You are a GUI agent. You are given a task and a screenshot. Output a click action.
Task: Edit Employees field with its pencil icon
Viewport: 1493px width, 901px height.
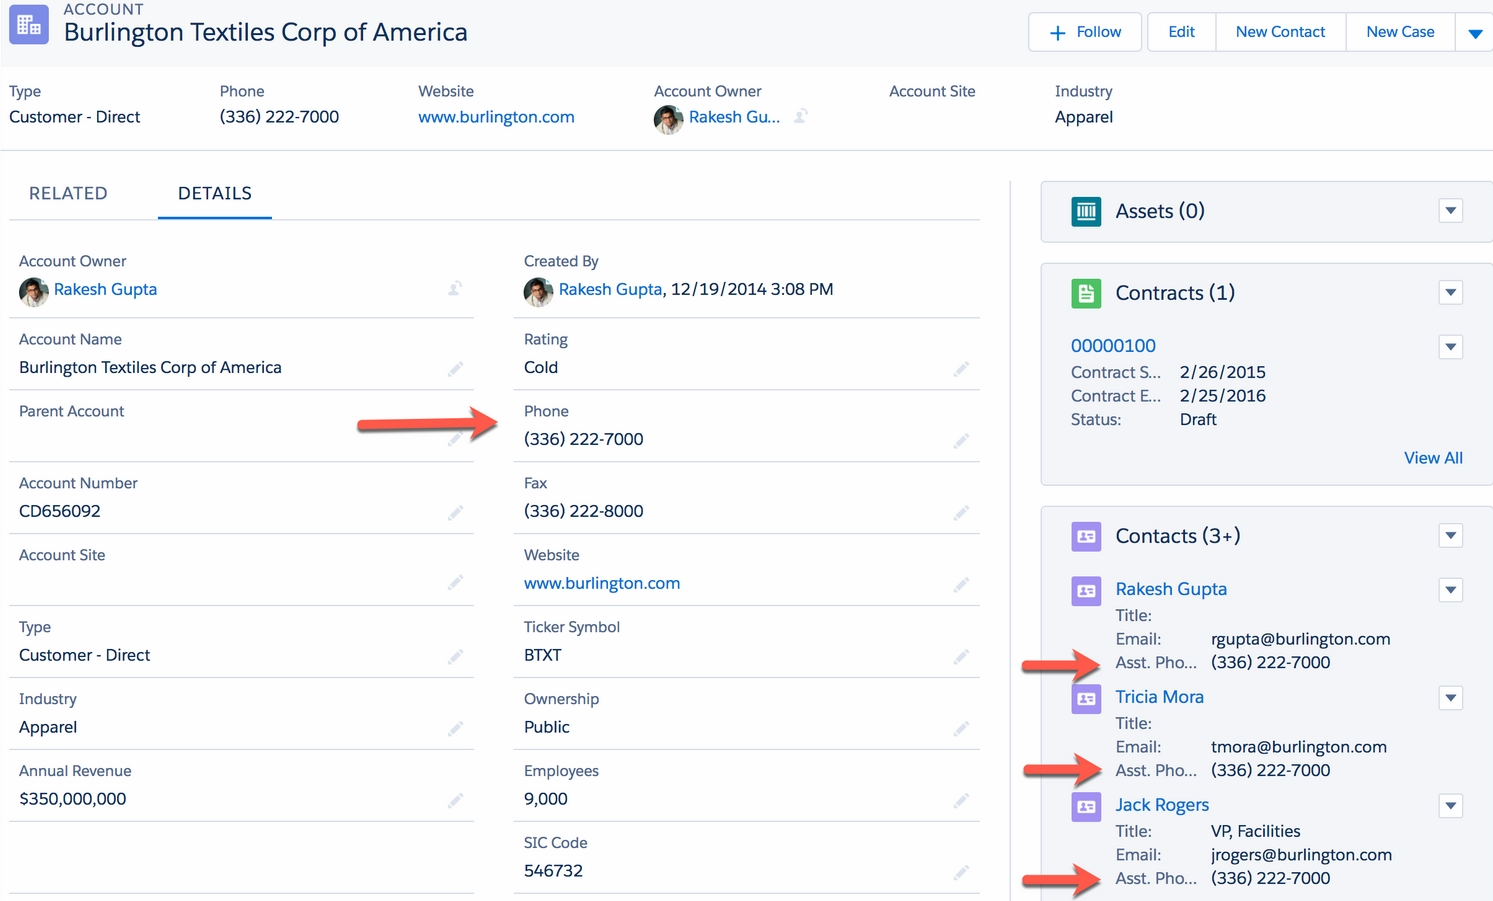coord(961,801)
